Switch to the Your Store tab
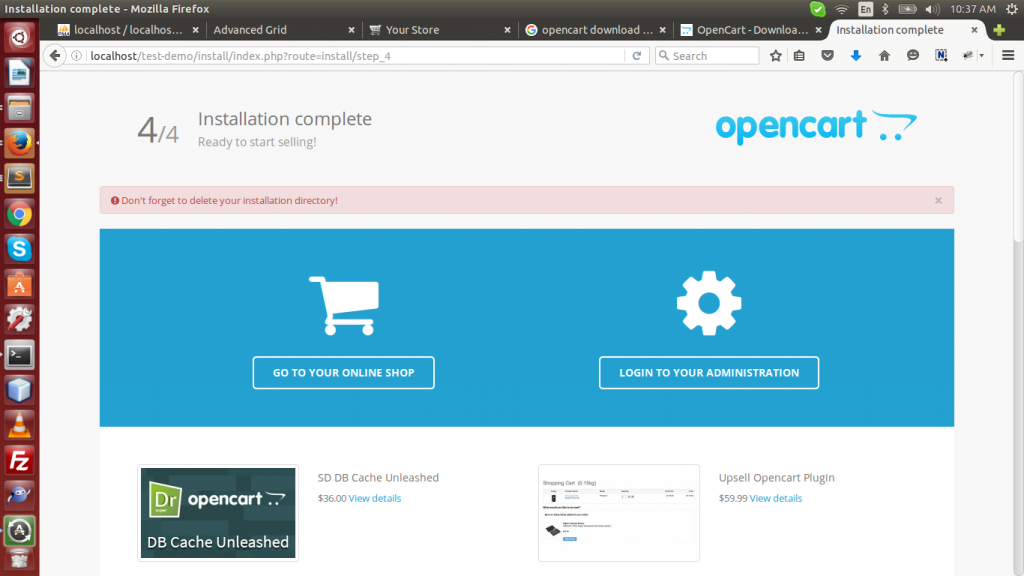 pos(412,30)
